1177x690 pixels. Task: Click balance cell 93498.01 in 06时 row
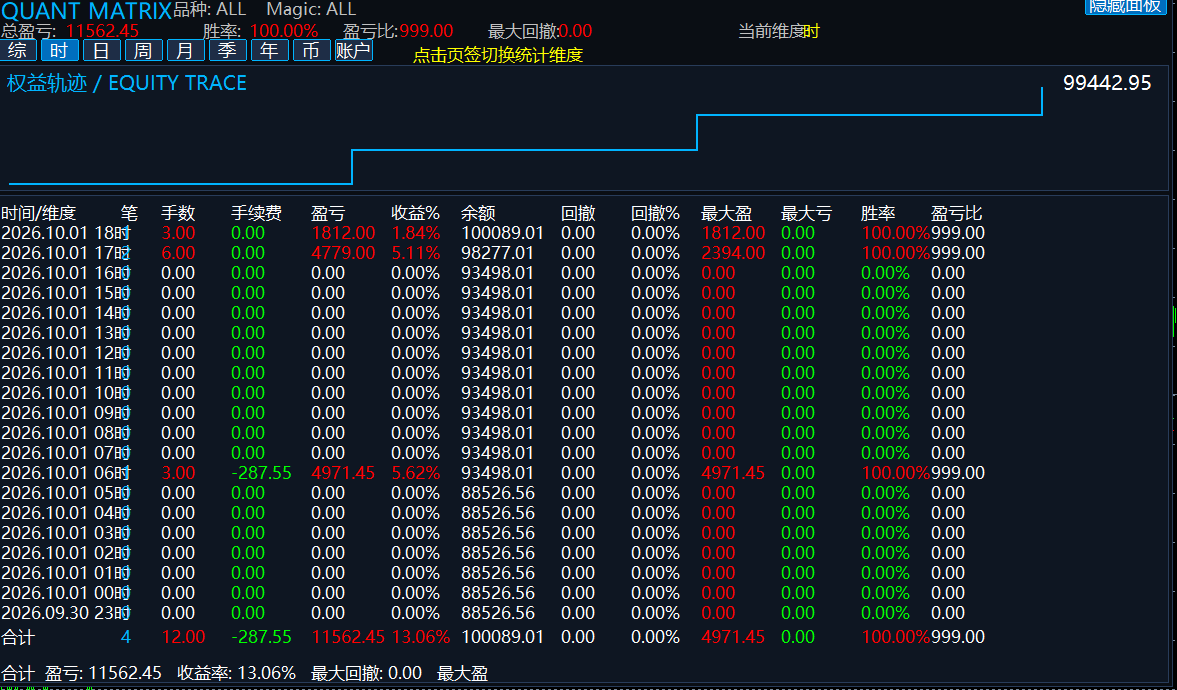(x=498, y=473)
